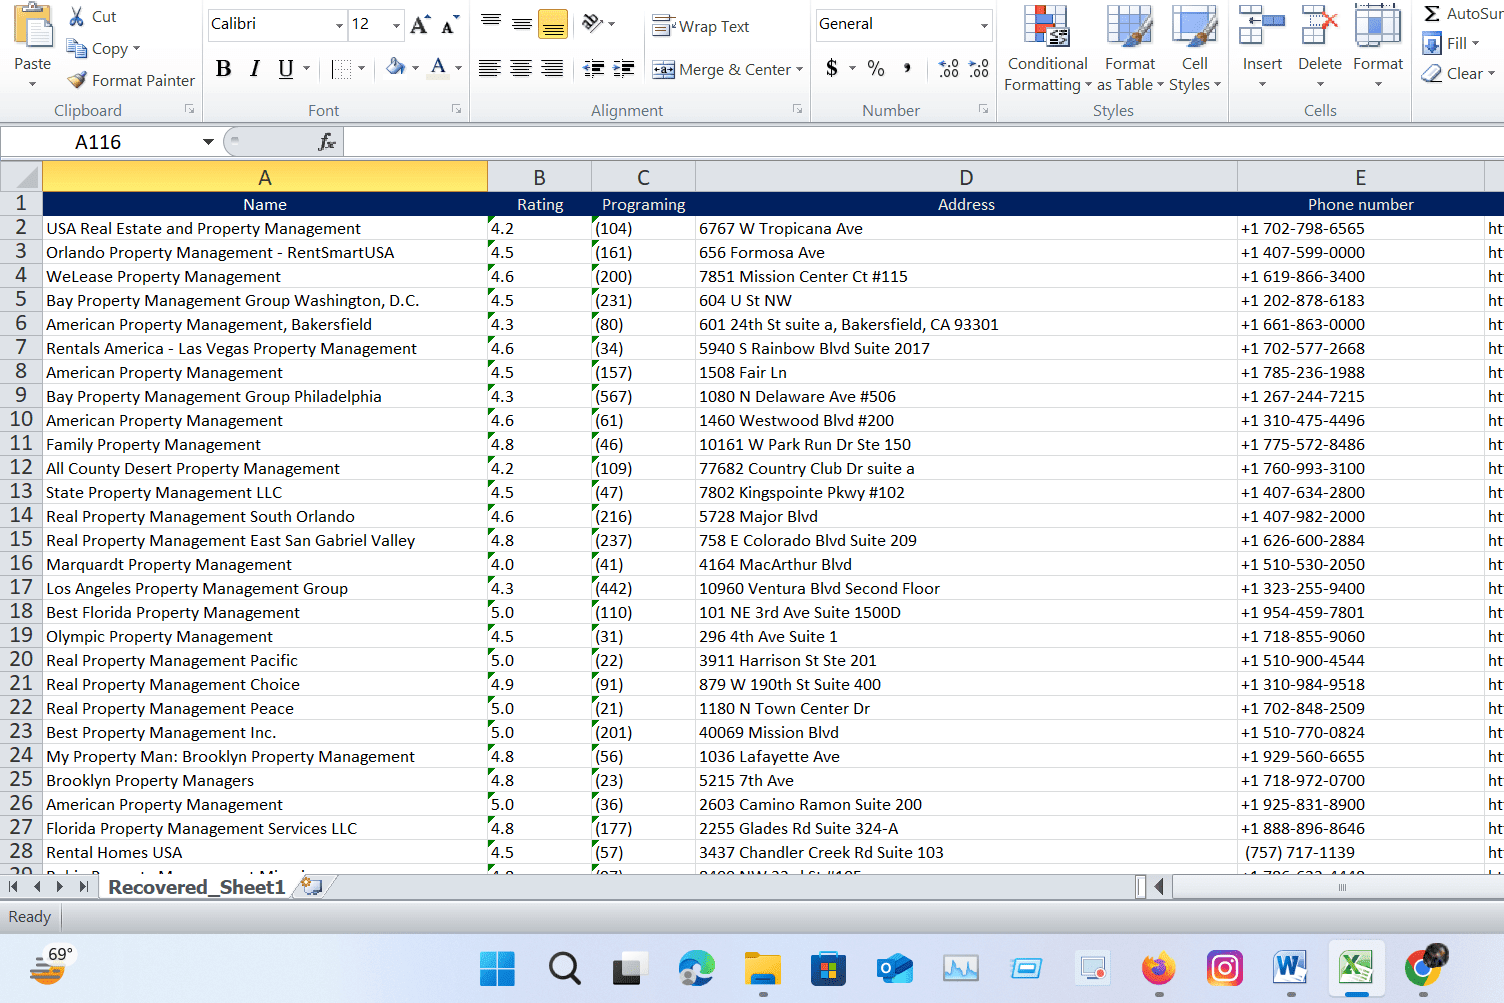The height and width of the screenshot is (1003, 1504).
Task: Click the Cut scissors icon
Action: pyautogui.click(x=76, y=16)
